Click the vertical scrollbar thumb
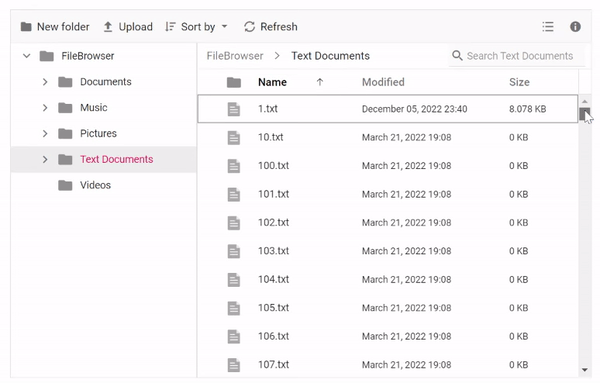This screenshot has height=383, width=600. click(584, 114)
